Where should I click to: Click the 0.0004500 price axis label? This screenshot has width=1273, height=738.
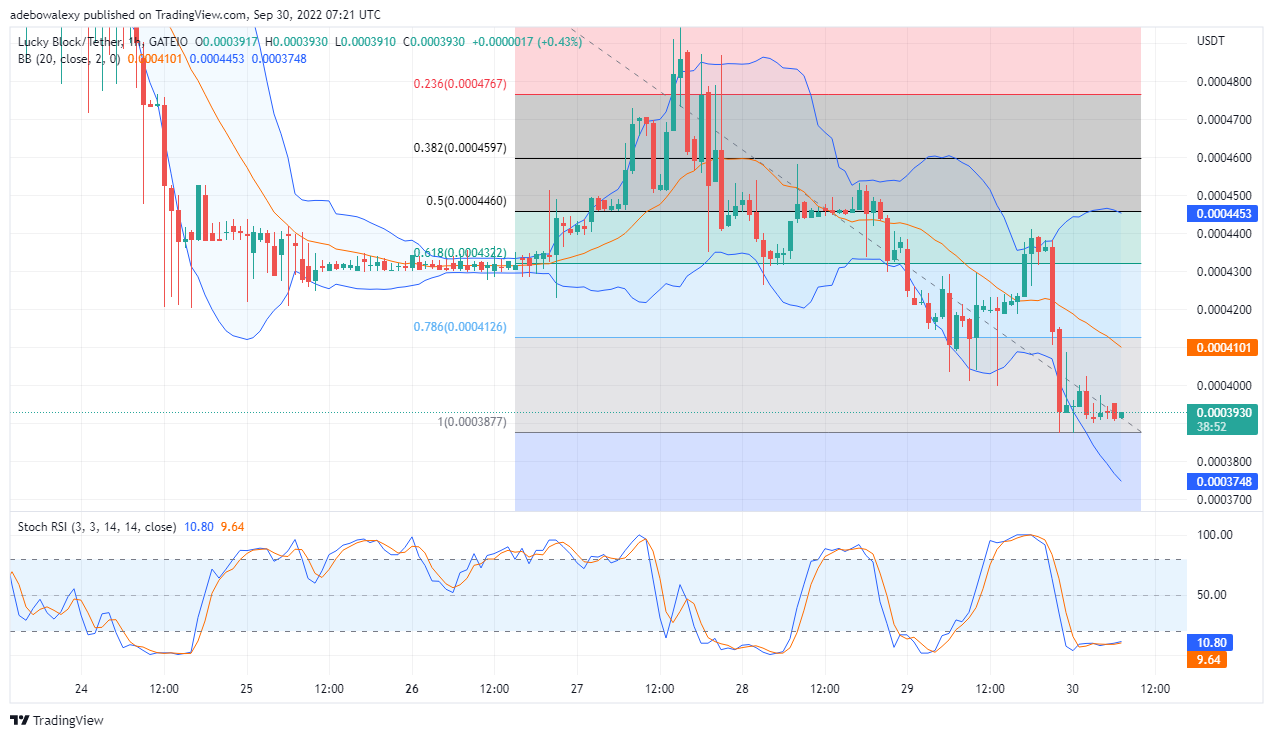[x=1224, y=196]
